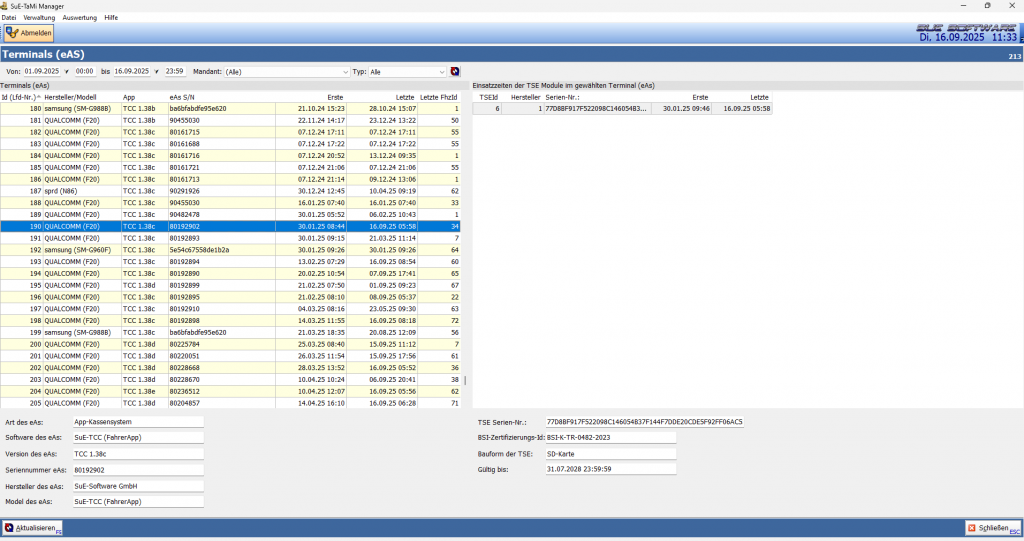The height and width of the screenshot is (541, 1024).
Task: Click the TSE Serien-Nr. text field
Action: tap(644, 422)
